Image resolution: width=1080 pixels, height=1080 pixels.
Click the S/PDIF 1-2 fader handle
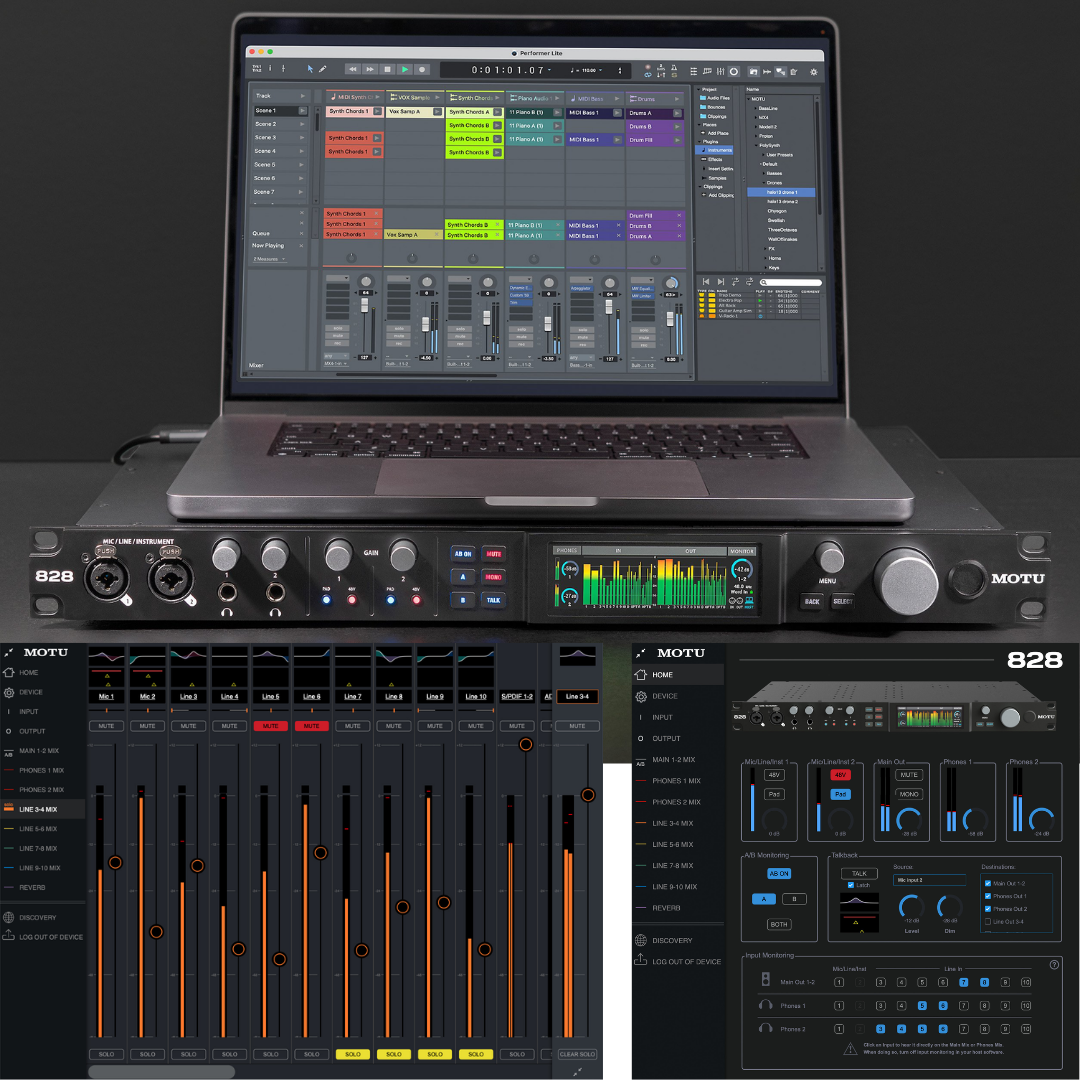pyautogui.click(x=526, y=745)
